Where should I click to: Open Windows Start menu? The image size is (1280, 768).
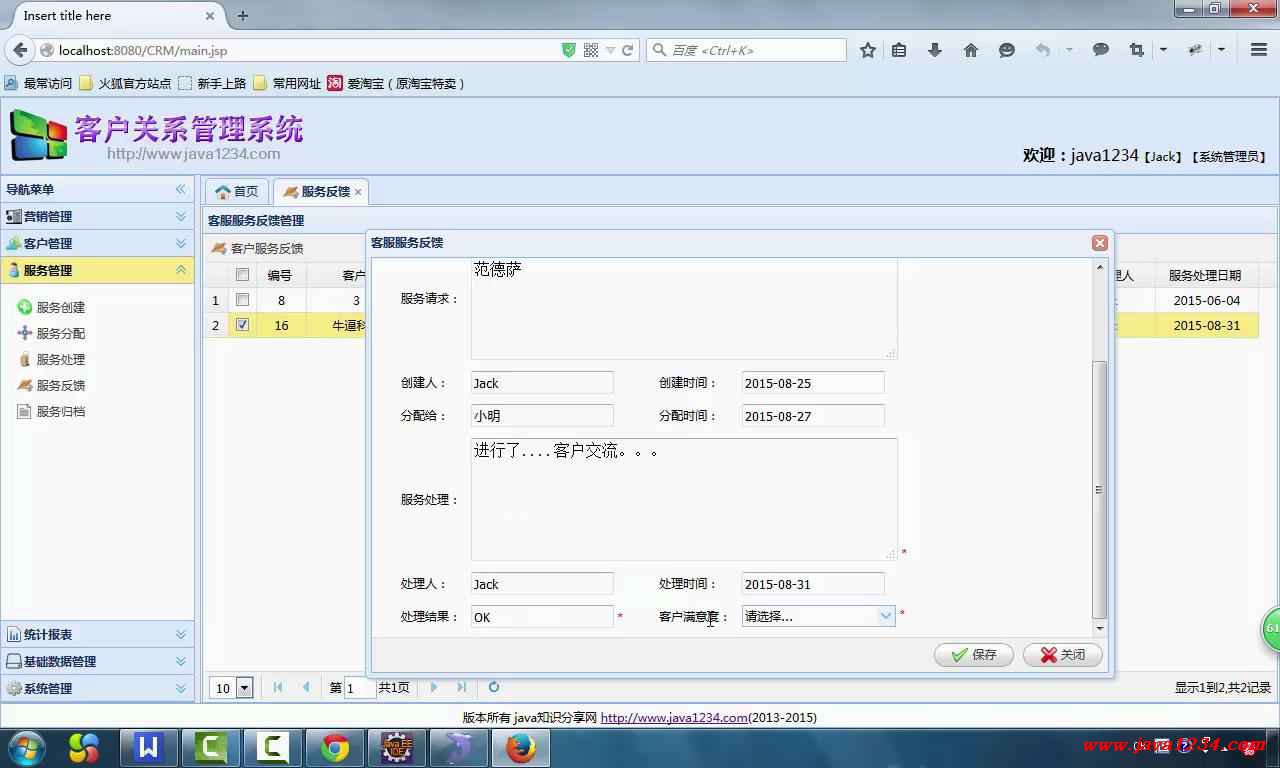[x=25, y=748]
